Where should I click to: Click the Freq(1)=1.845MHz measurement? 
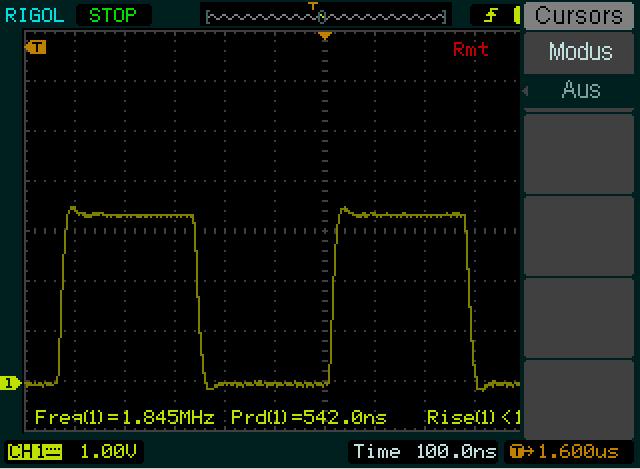[x=124, y=417]
